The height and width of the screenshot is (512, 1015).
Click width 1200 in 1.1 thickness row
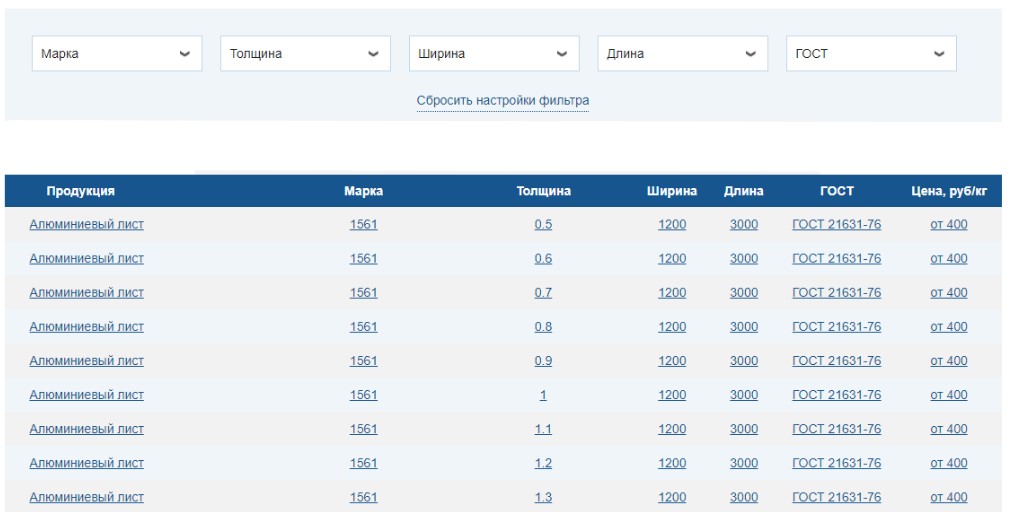[672, 429]
